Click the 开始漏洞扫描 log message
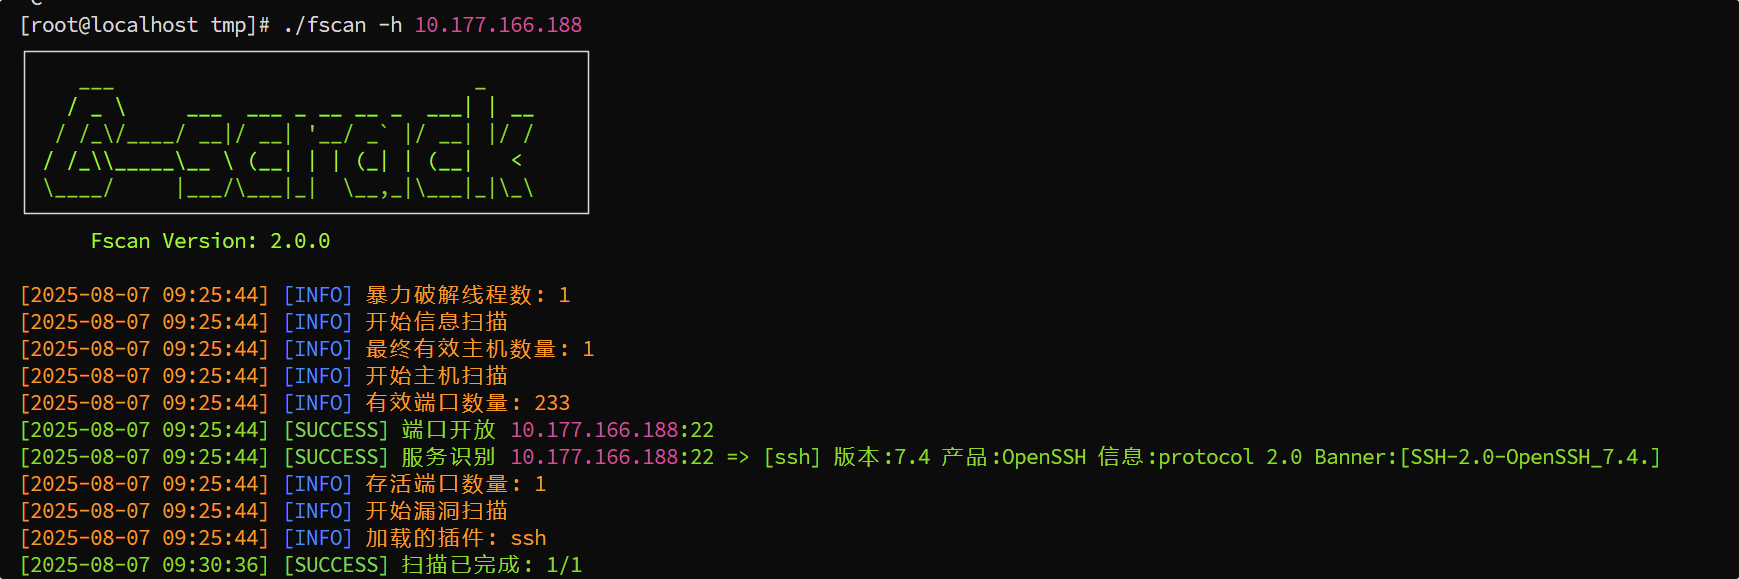The width and height of the screenshot is (1739, 579). [437, 511]
